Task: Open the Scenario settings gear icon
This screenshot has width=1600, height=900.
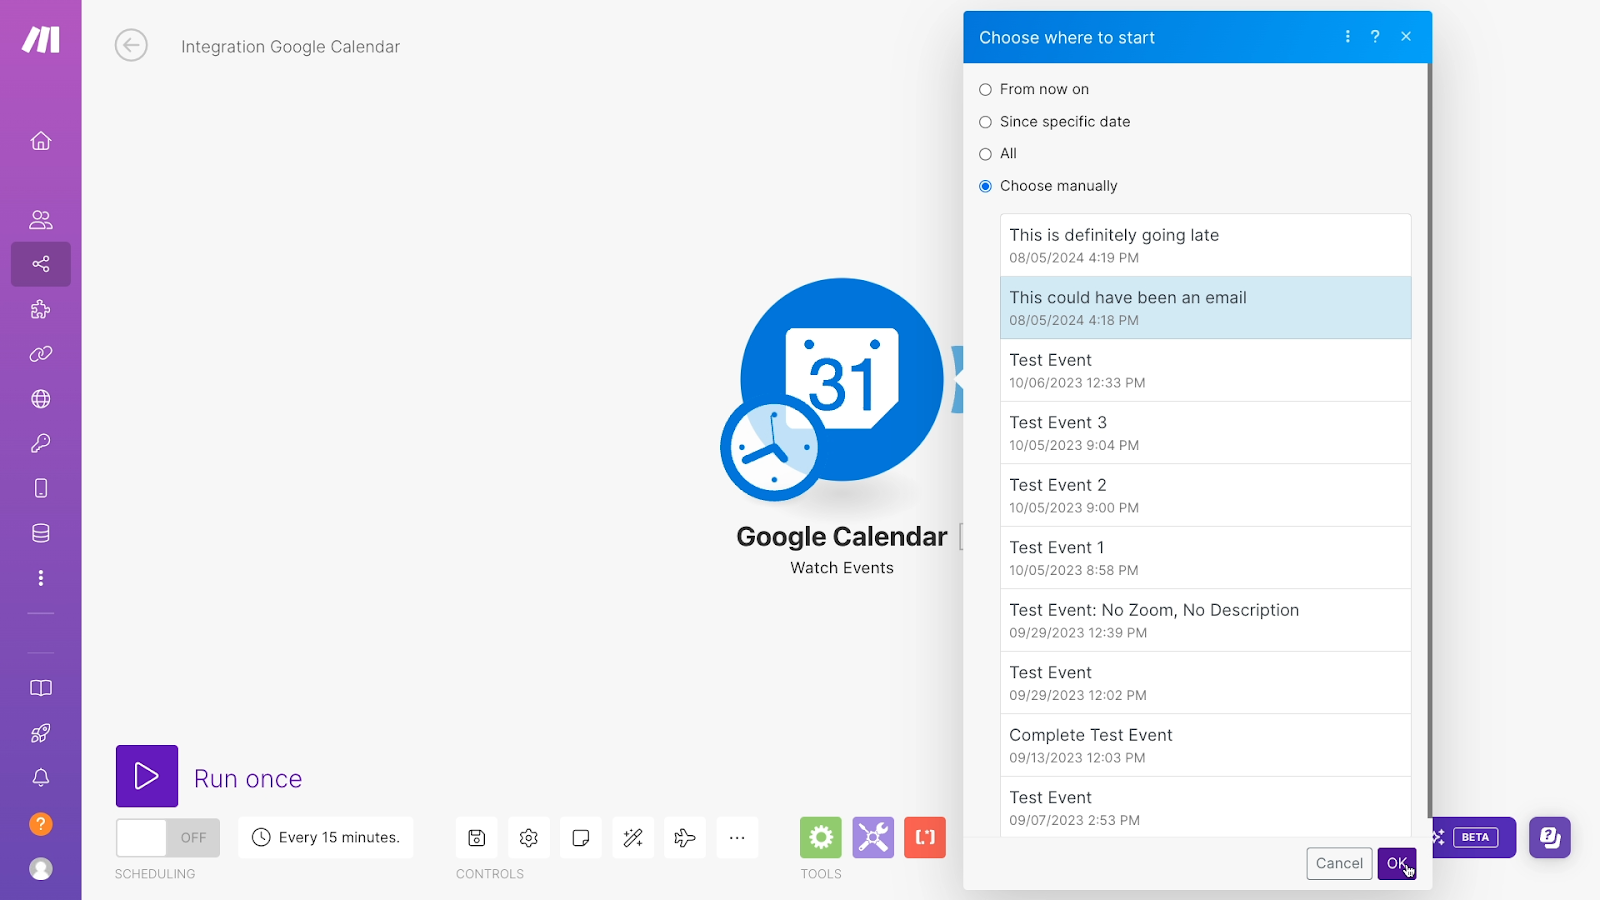Action: [529, 838]
